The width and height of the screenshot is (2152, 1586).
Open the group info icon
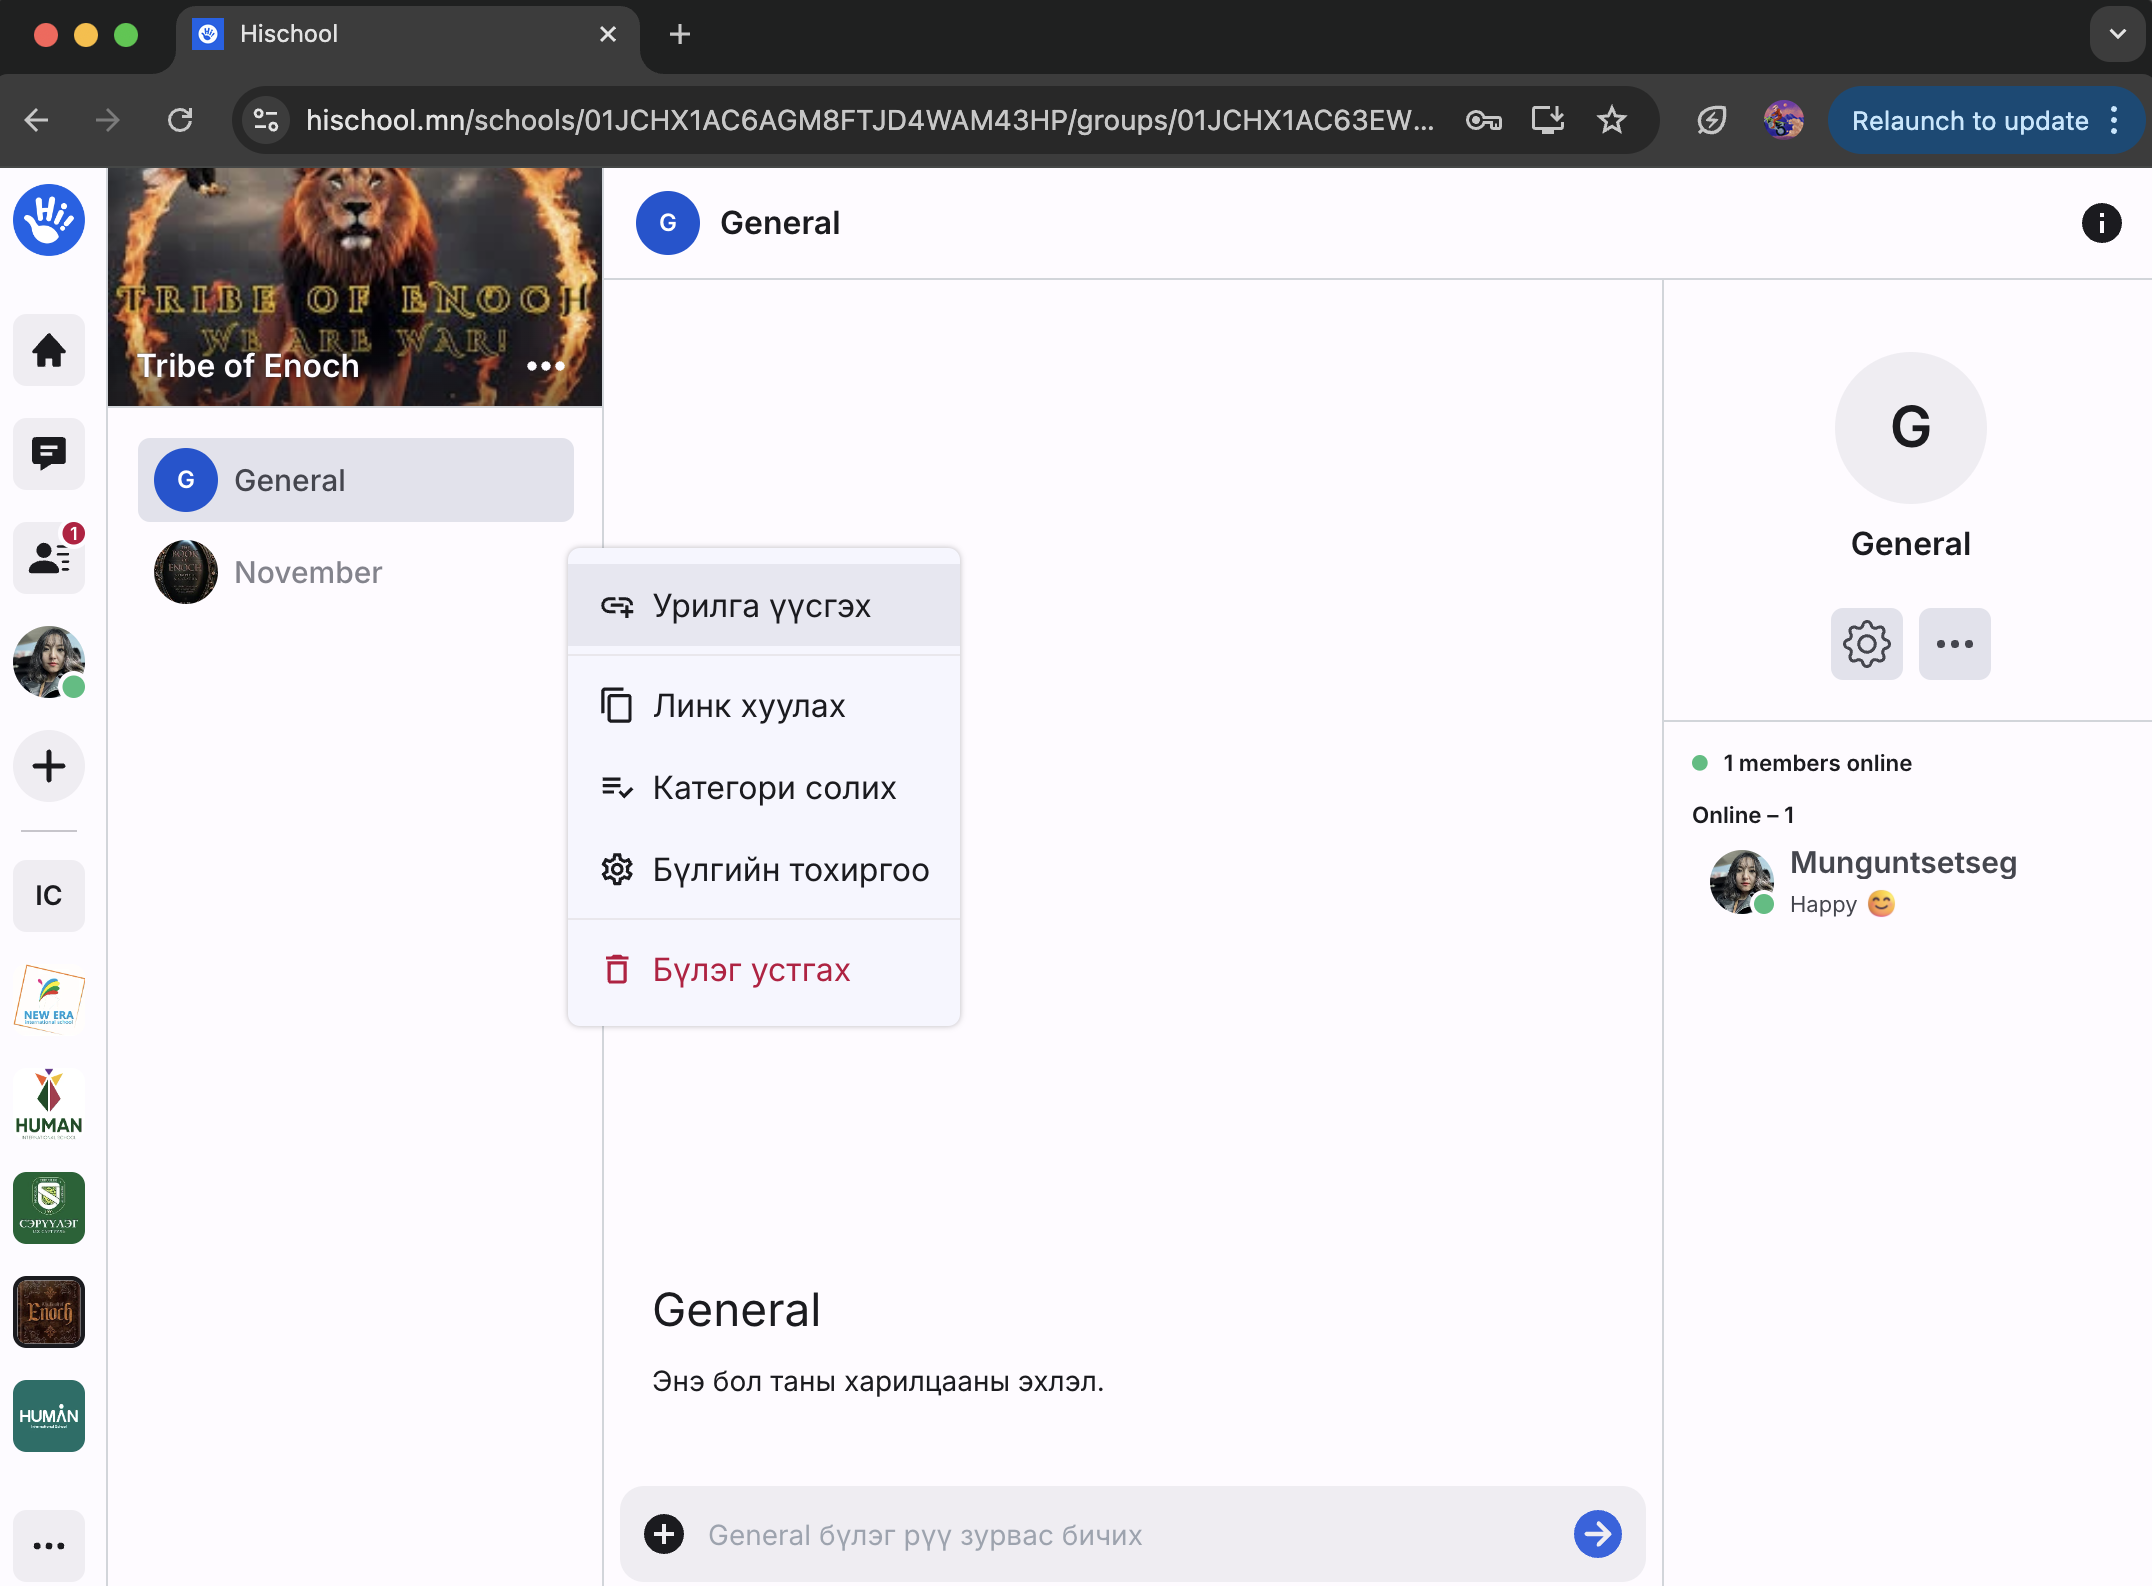coord(2101,223)
